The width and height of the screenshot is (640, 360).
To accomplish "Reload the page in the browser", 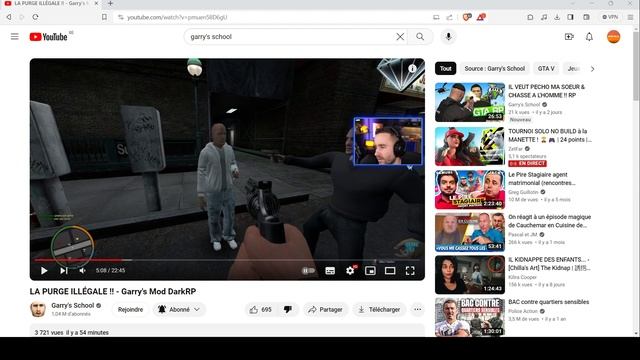I will click(36, 17).
